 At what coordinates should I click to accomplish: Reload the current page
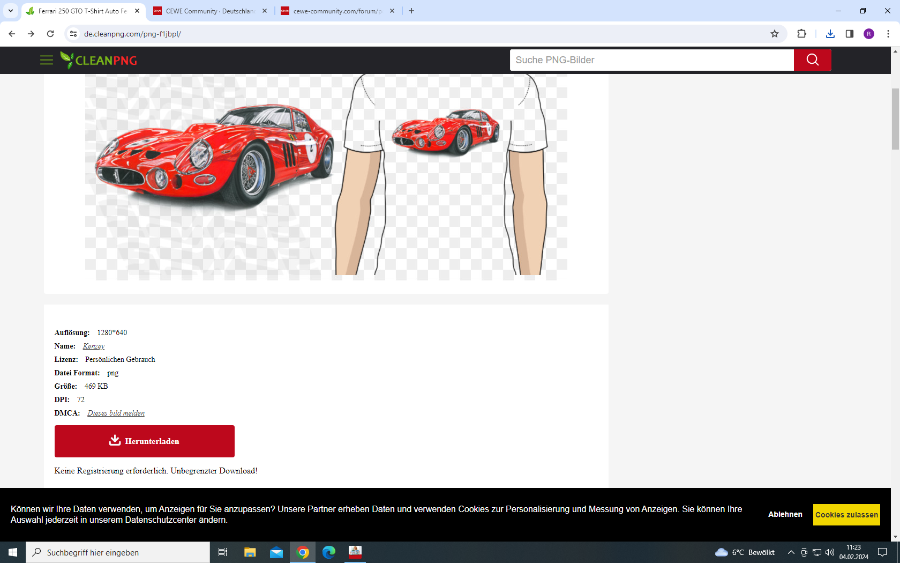tap(50, 33)
